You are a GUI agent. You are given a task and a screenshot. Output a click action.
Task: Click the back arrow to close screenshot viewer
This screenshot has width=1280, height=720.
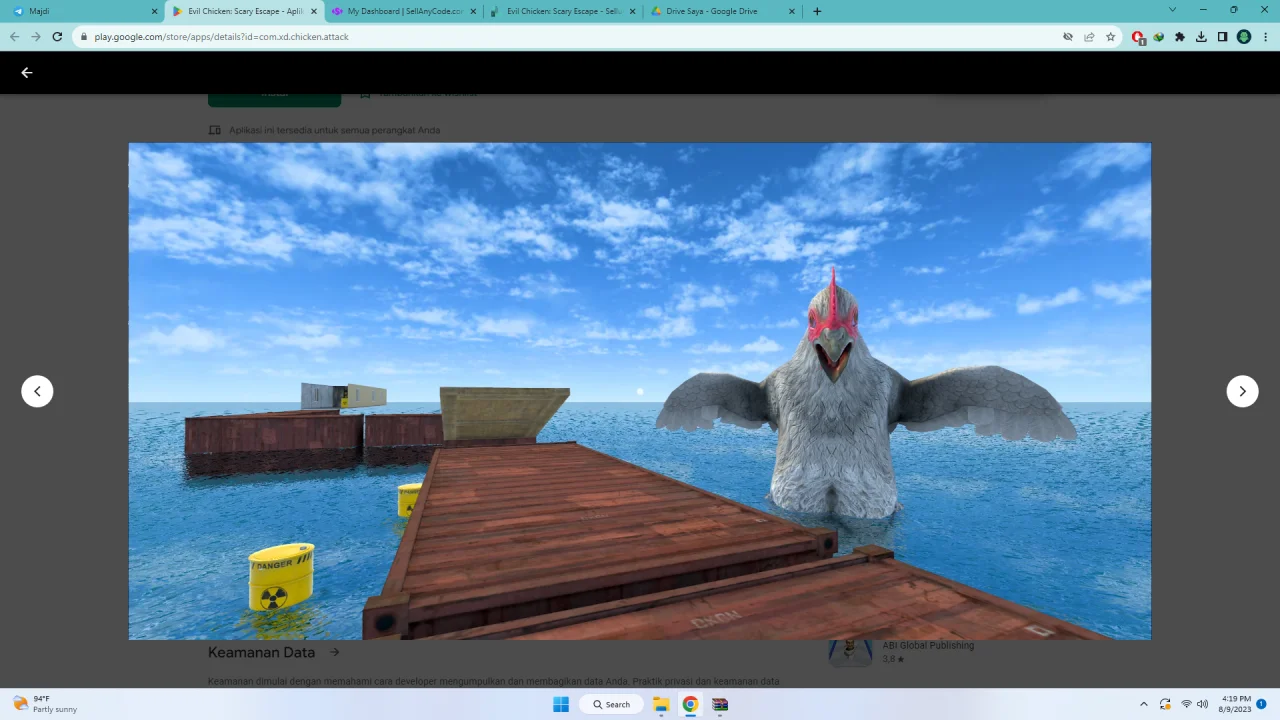[x=27, y=72]
